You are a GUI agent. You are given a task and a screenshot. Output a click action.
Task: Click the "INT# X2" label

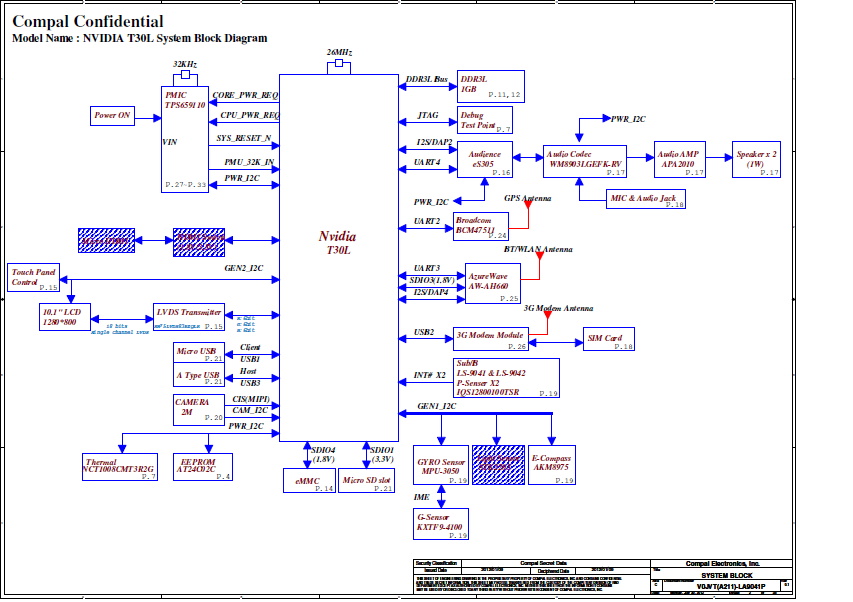pos(430,375)
